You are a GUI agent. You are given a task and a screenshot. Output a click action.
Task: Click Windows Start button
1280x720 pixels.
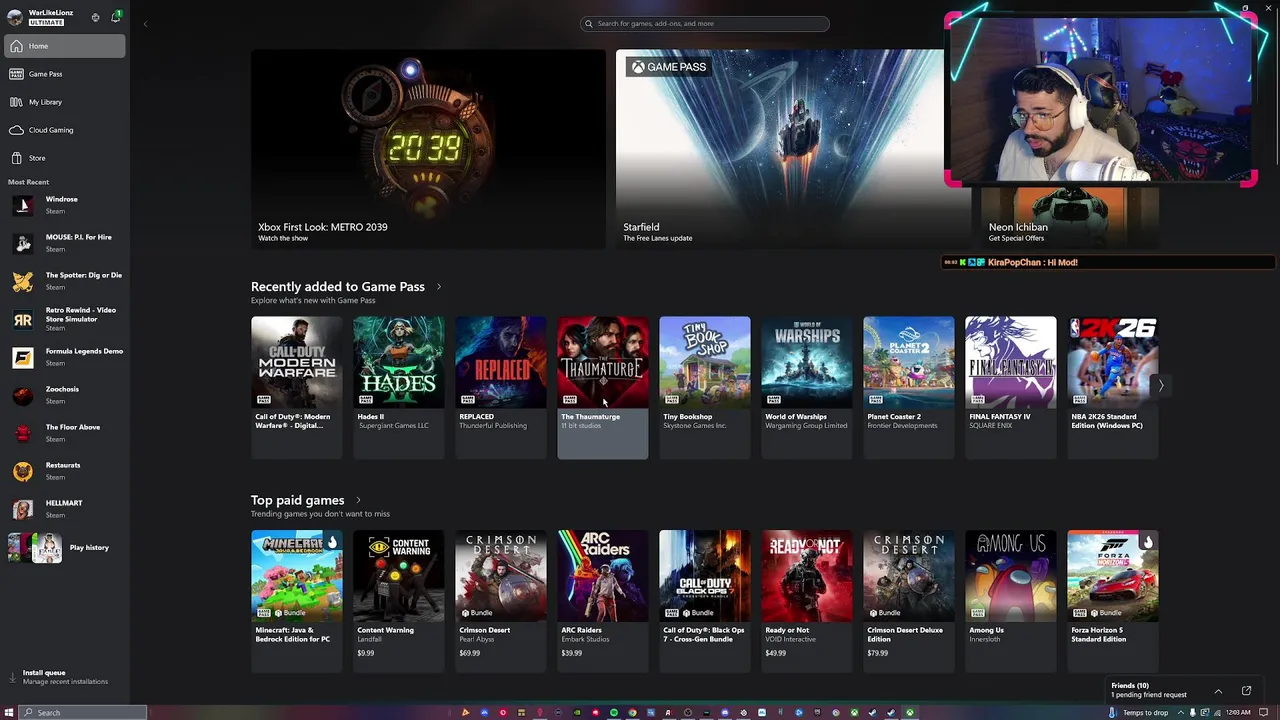coord(9,713)
